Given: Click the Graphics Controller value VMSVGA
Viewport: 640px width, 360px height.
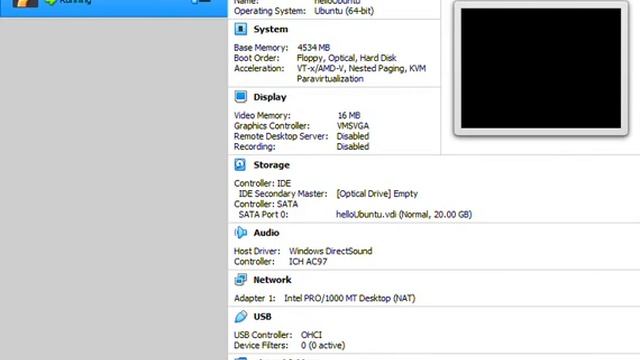Looking at the screenshot, I should pos(353,126).
